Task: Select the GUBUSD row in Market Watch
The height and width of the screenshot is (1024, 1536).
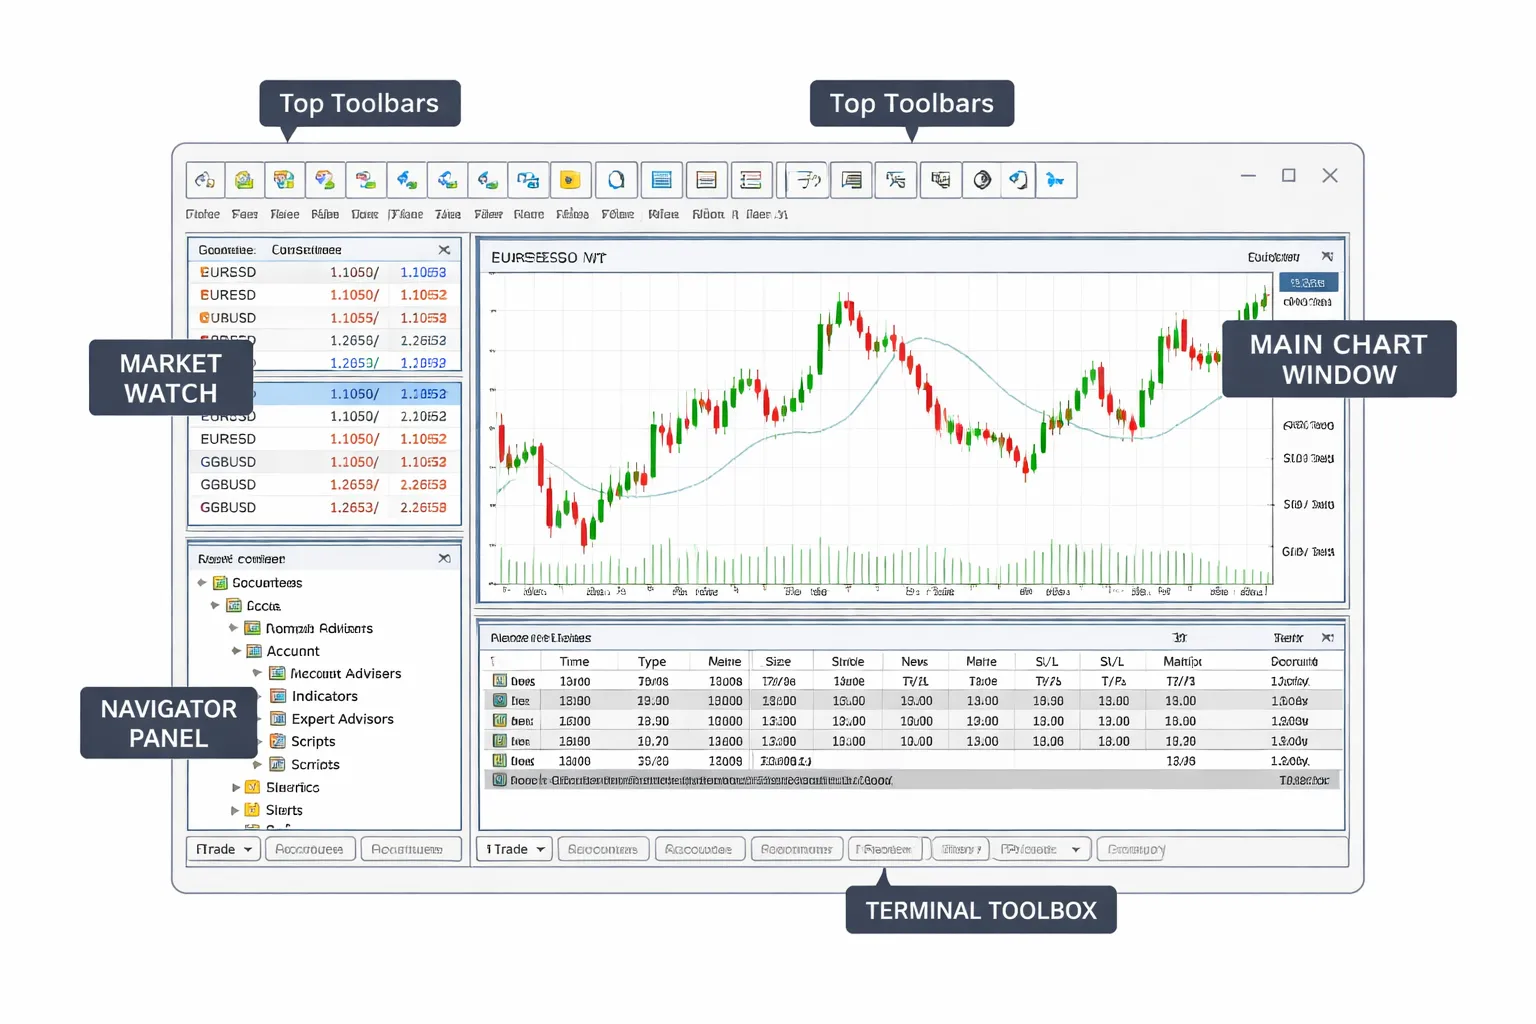Action: pyautogui.click(x=324, y=318)
